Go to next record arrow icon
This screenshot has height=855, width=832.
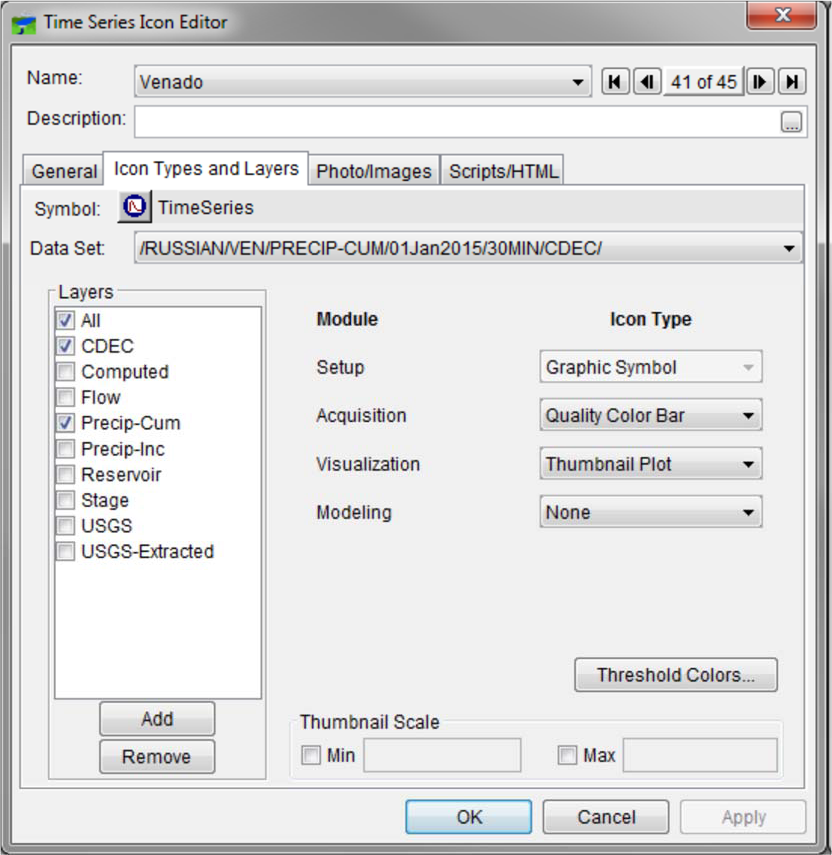[761, 82]
